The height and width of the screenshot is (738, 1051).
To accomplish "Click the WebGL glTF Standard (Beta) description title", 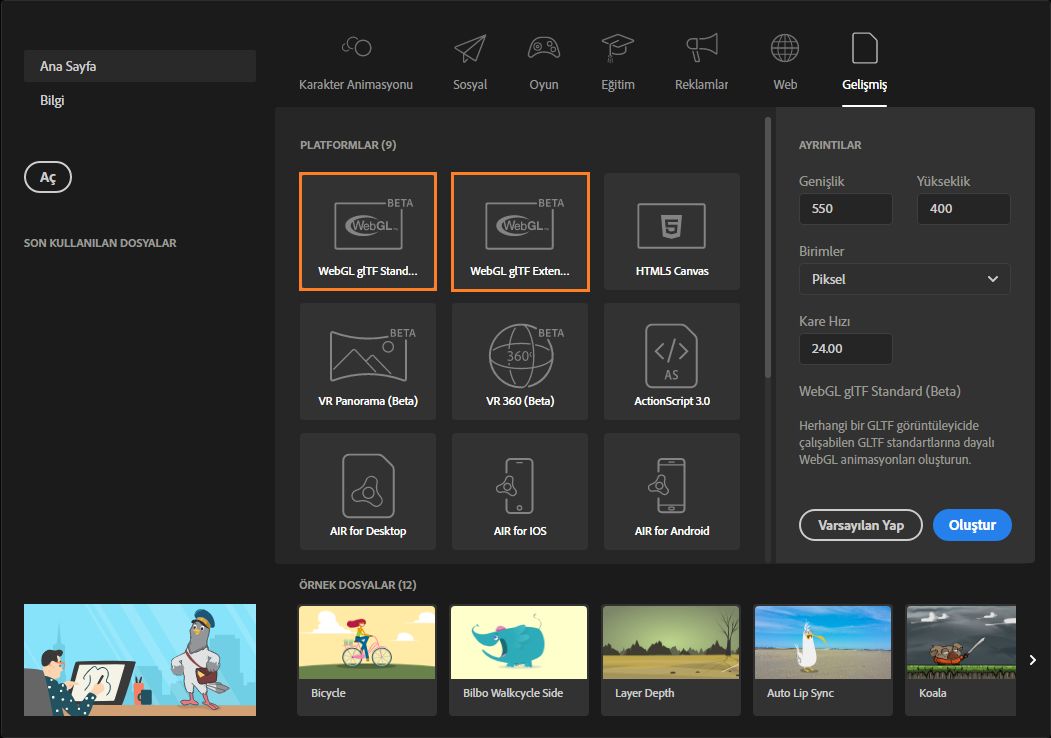I will click(x=879, y=391).
